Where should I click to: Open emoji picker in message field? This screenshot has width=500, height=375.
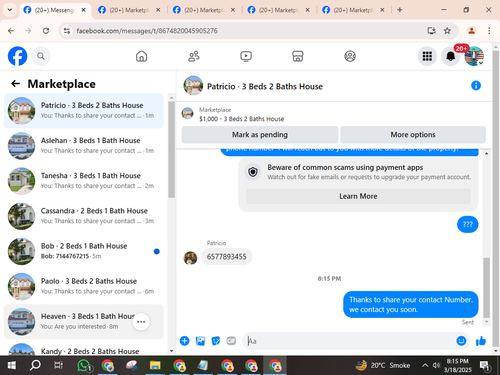click(461, 341)
